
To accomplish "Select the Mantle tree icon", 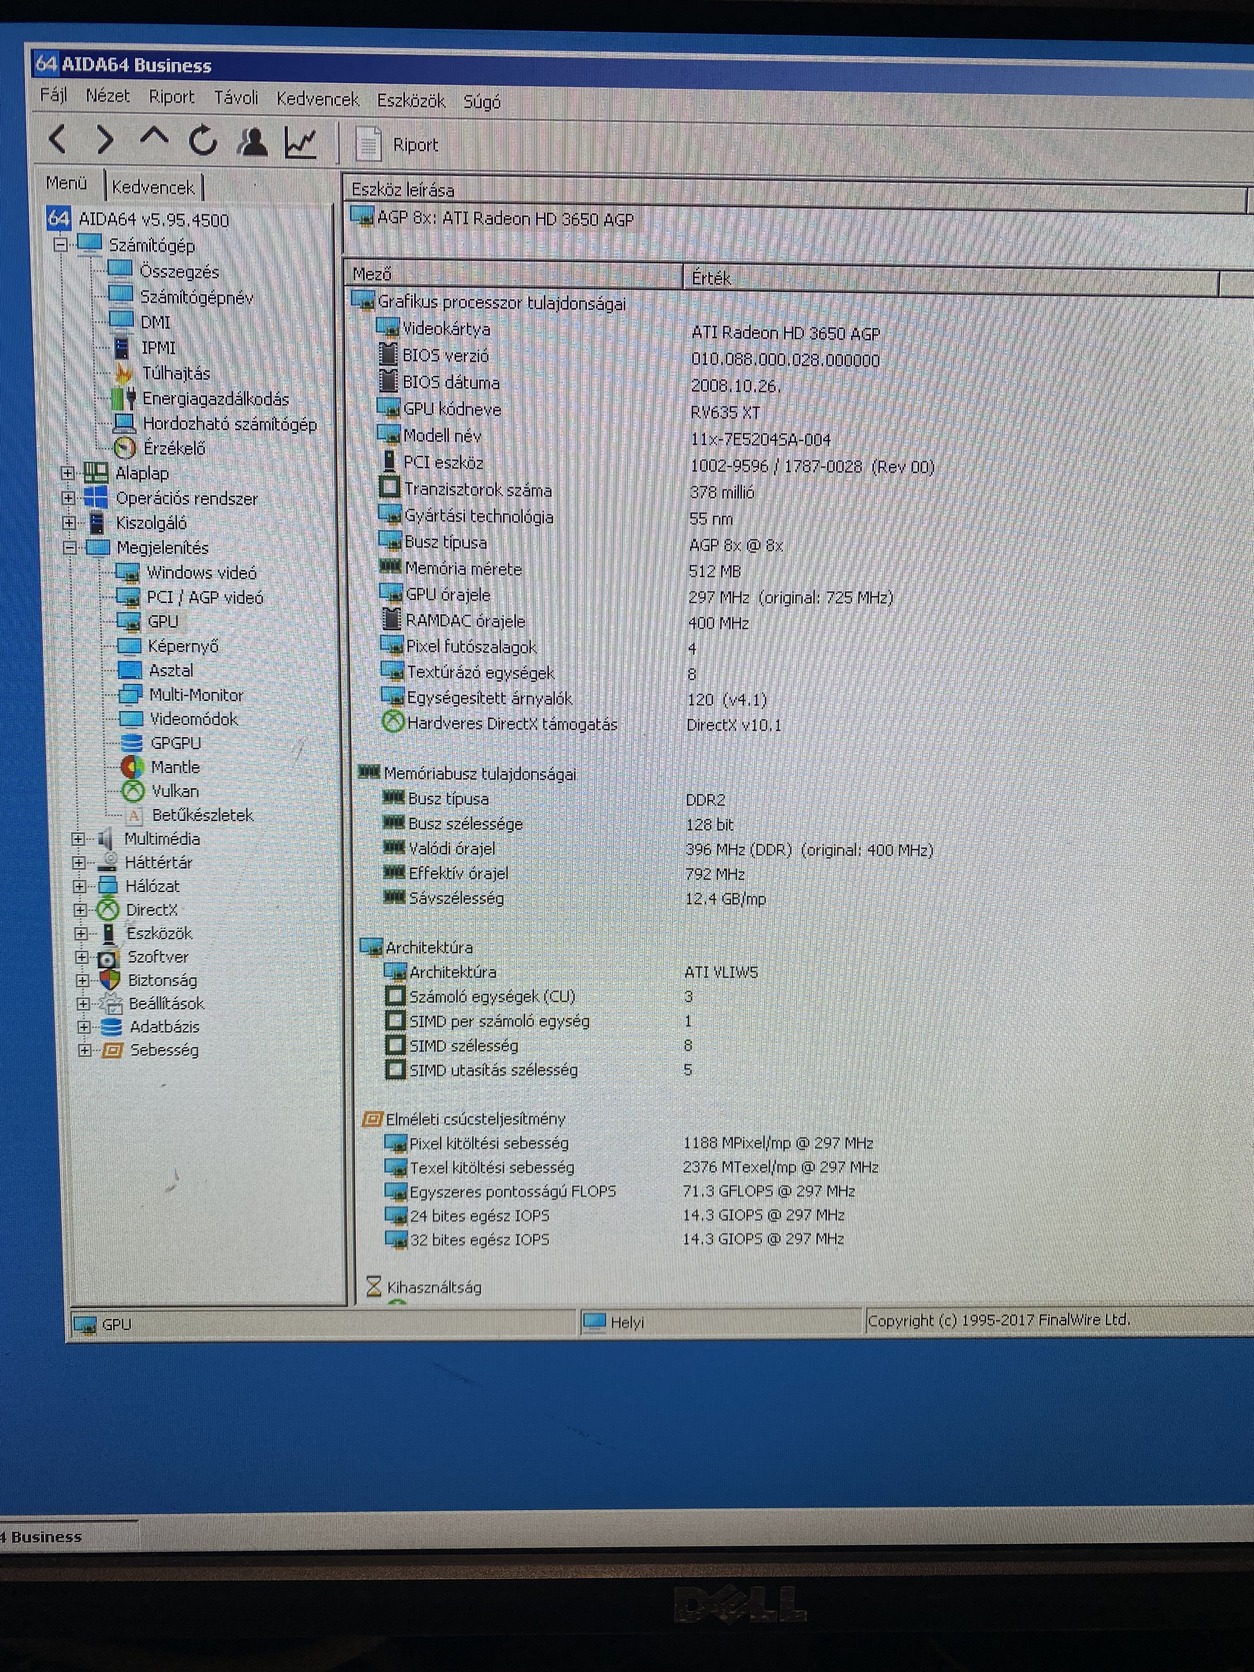I will click(x=133, y=767).
